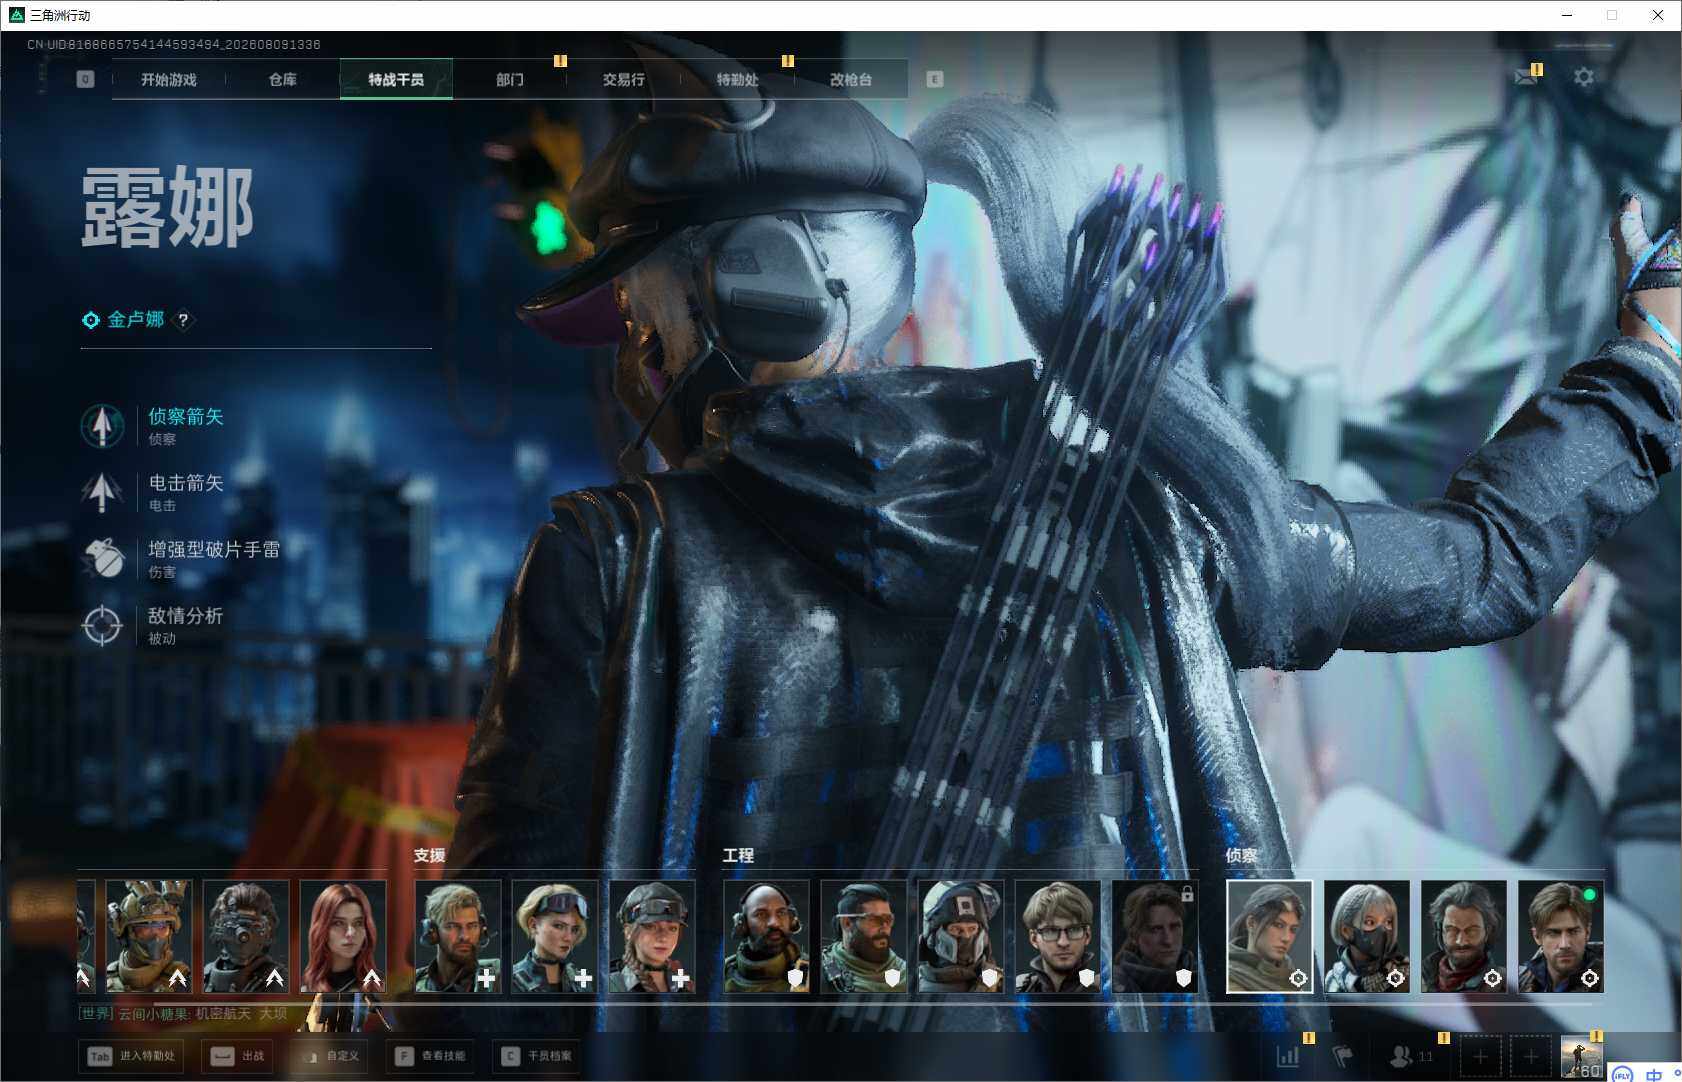Select the full-face-mask engineer operator portrait
1682x1082 pixels.
(961, 936)
